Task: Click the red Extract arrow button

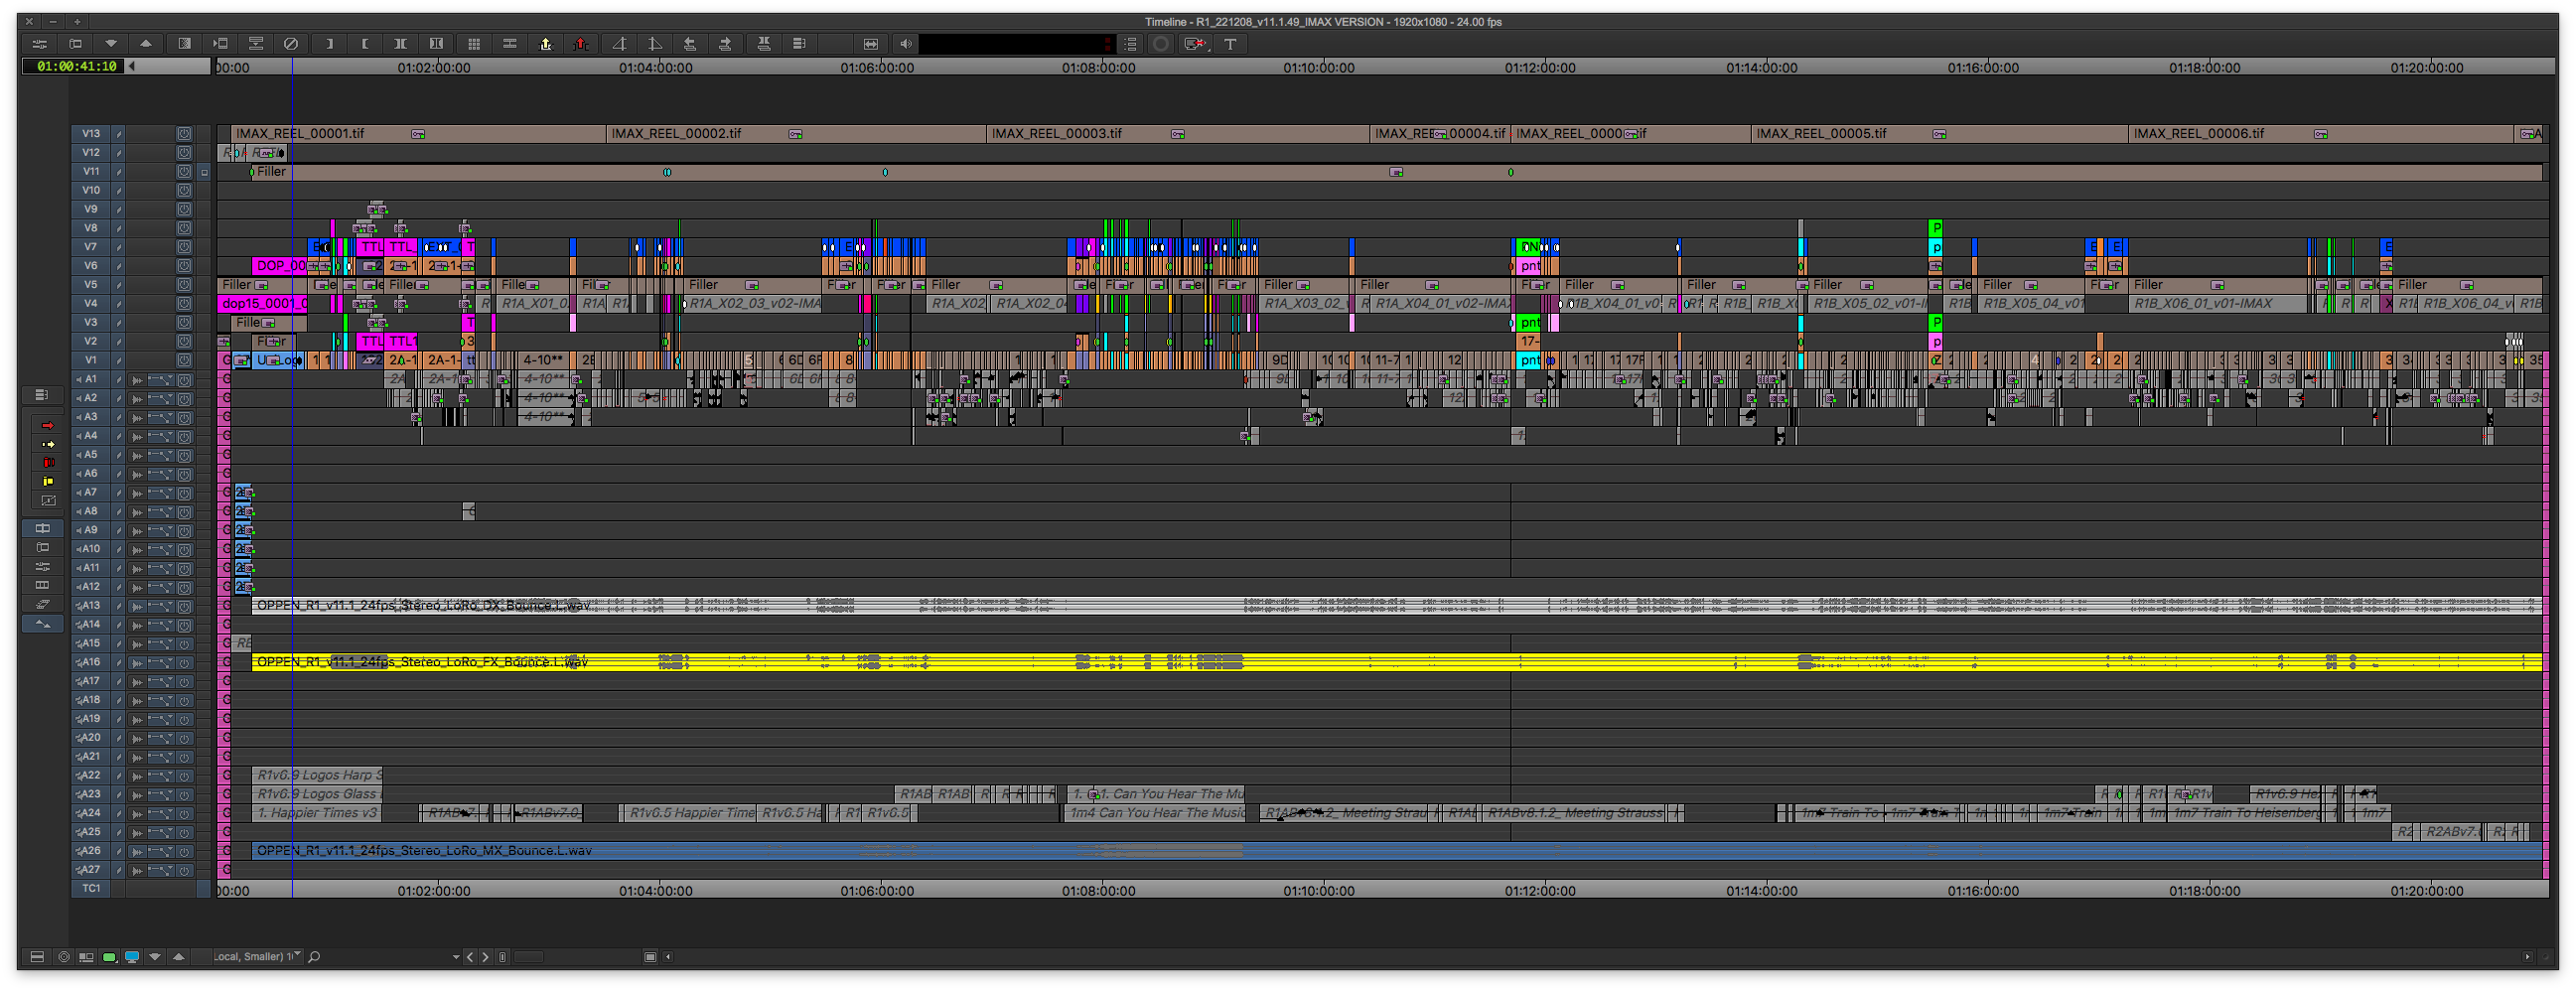Action: 581,44
